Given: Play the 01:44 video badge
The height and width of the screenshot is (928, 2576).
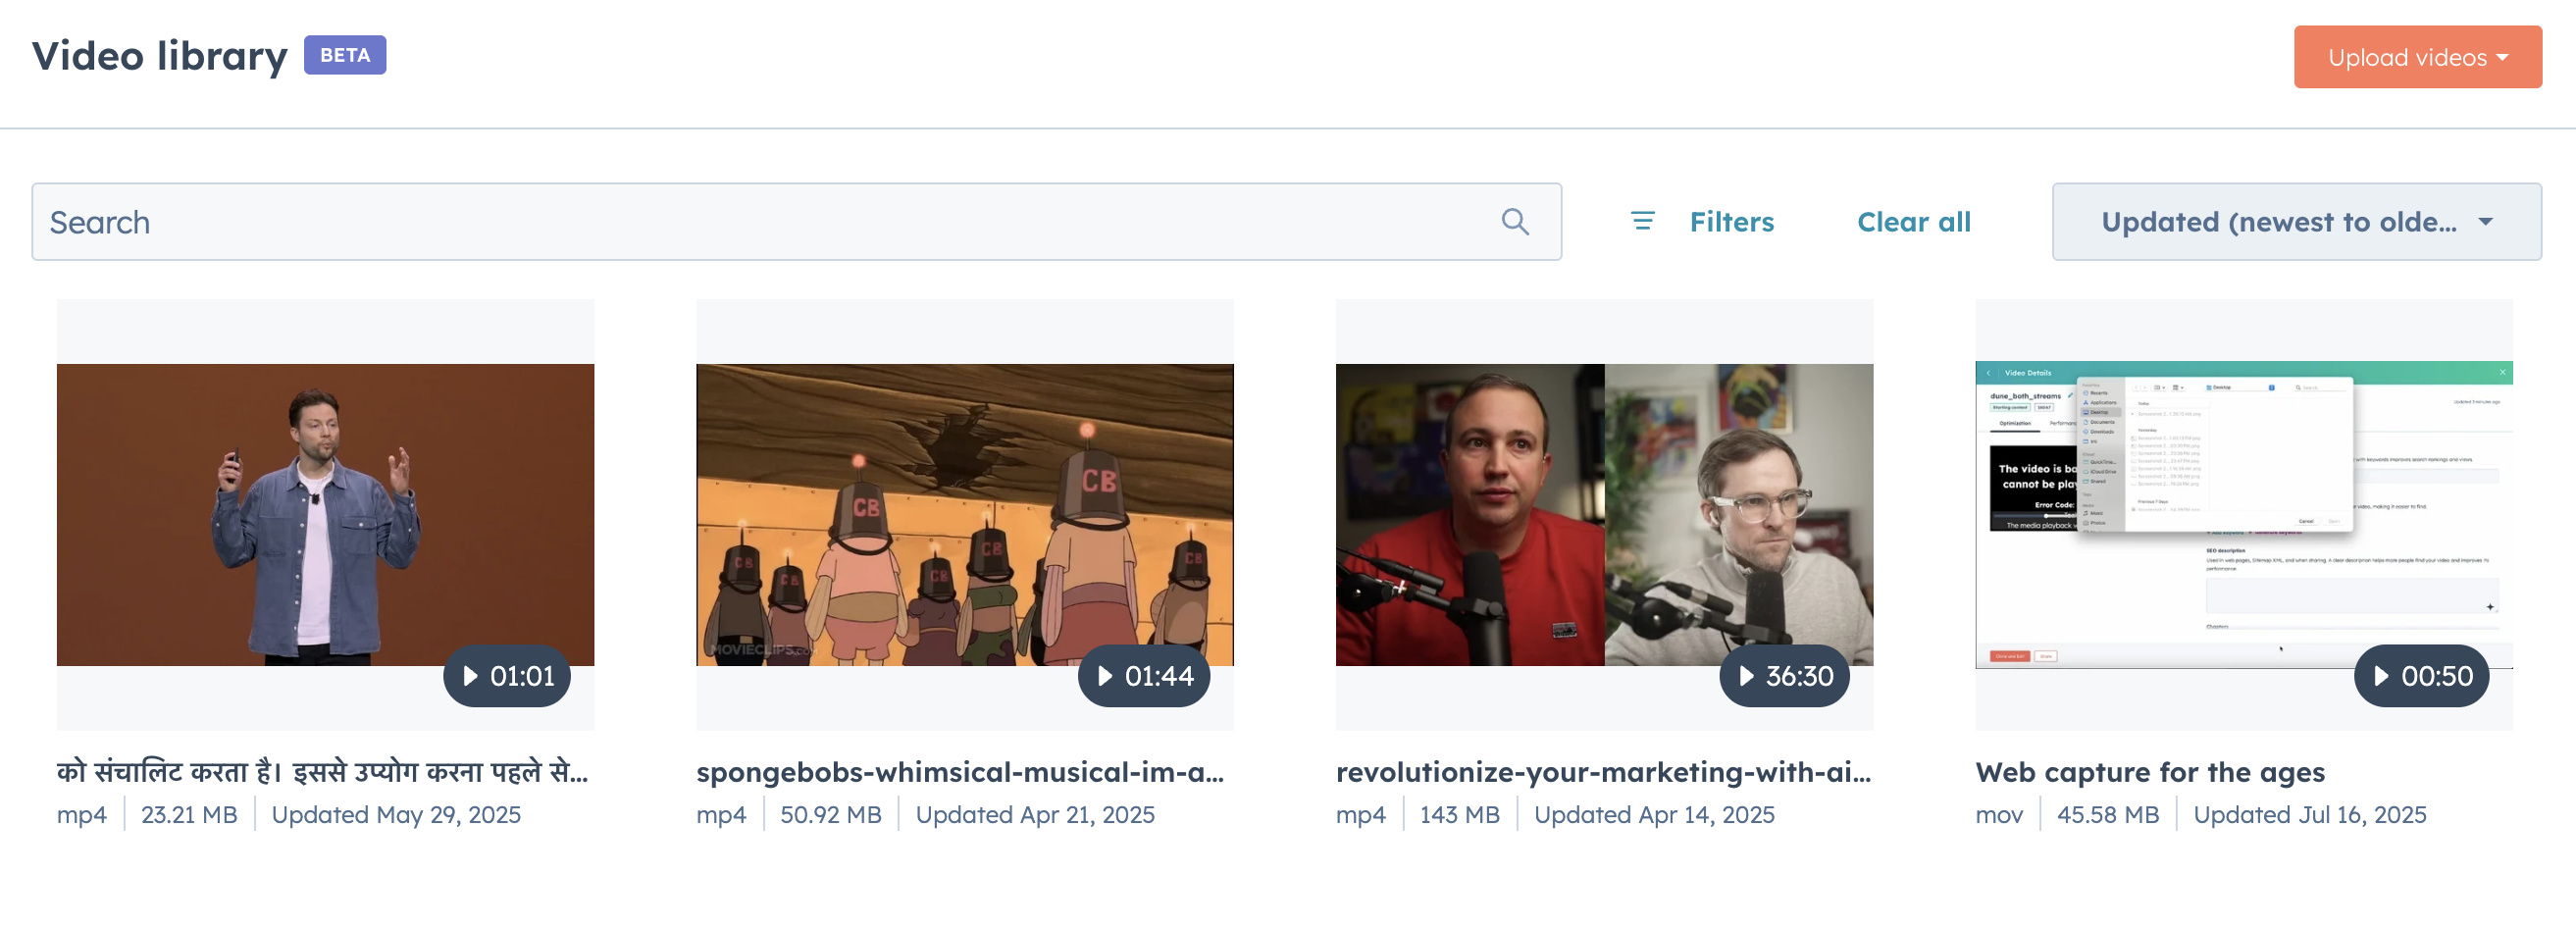Looking at the screenshot, I should [1143, 676].
